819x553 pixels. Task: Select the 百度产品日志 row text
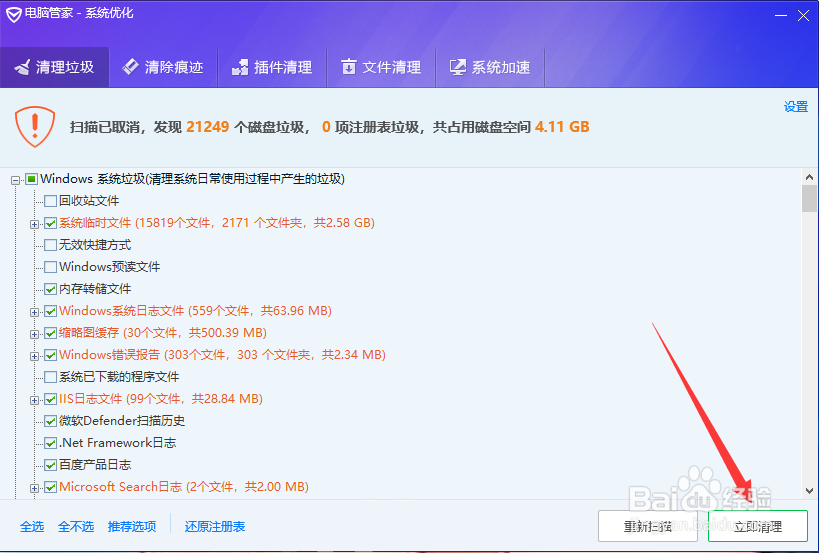tap(95, 465)
